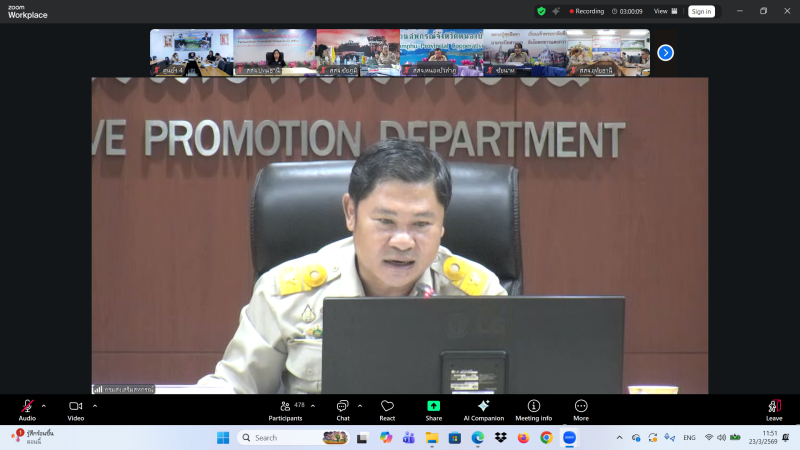Select the first participant thumbnail in gallery strip
The height and width of the screenshot is (450, 800).
click(x=191, y=52)
